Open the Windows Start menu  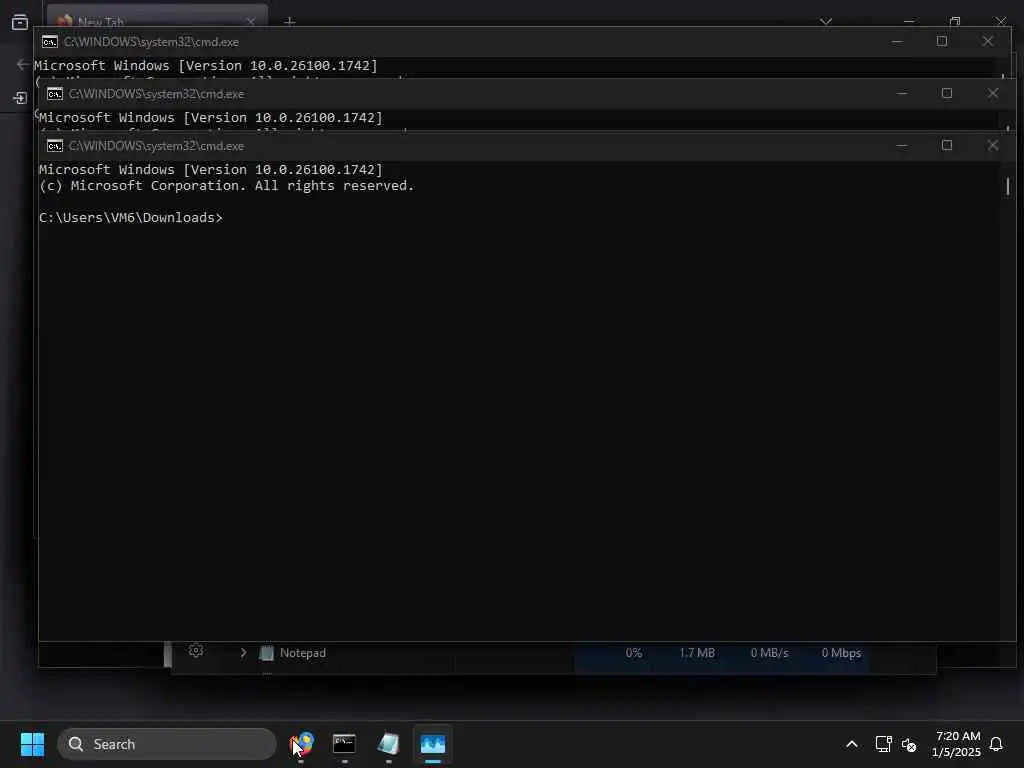(32, 744)
